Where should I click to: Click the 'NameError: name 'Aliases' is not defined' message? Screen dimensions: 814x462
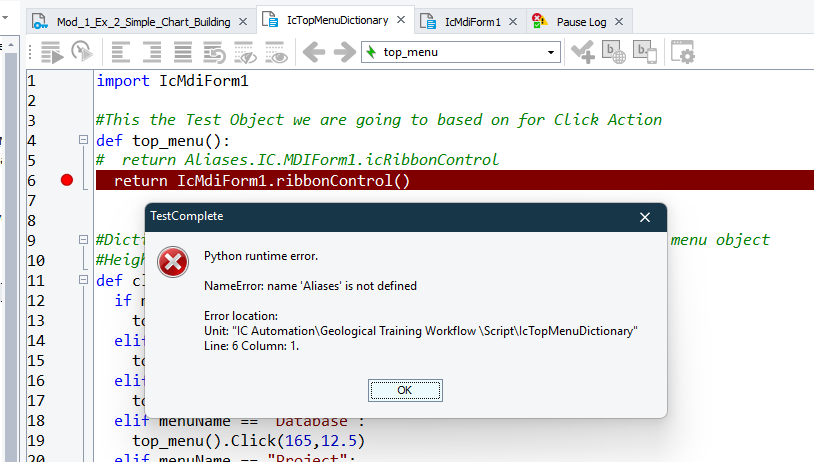tap(310, 286)
